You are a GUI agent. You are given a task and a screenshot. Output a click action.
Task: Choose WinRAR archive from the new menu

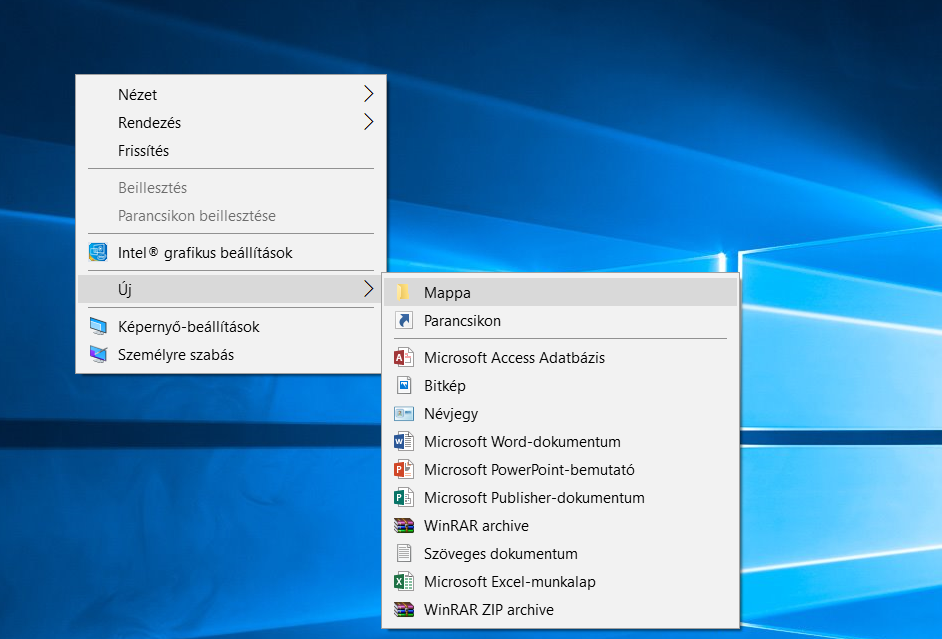[x=476, y=526]
